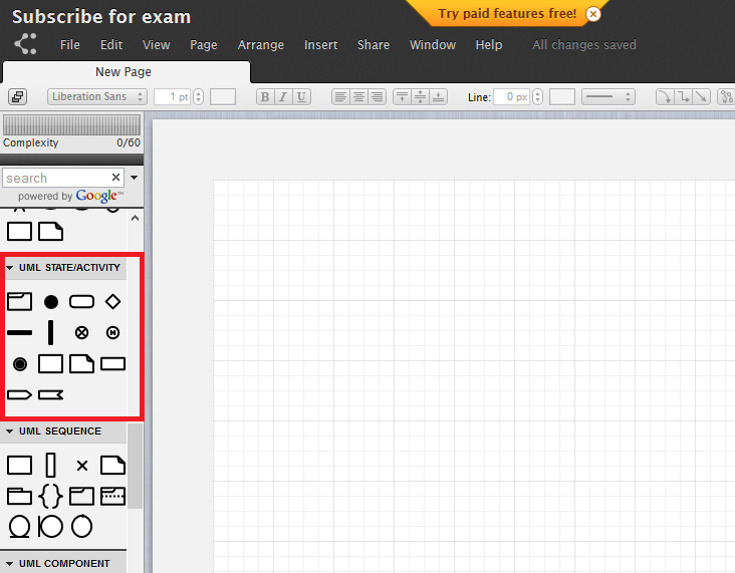
Task: Open the search options dropdown arrow
Action: [134, 177]
